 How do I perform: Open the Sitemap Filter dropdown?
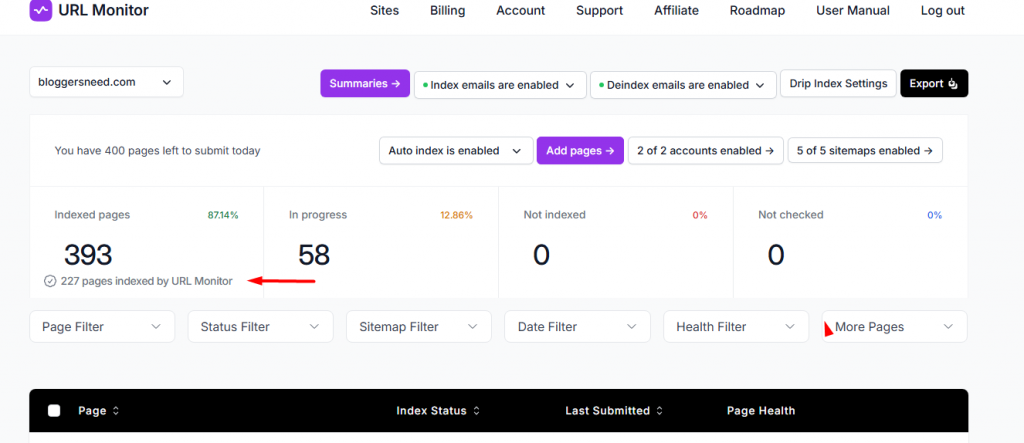pos(419,327)
